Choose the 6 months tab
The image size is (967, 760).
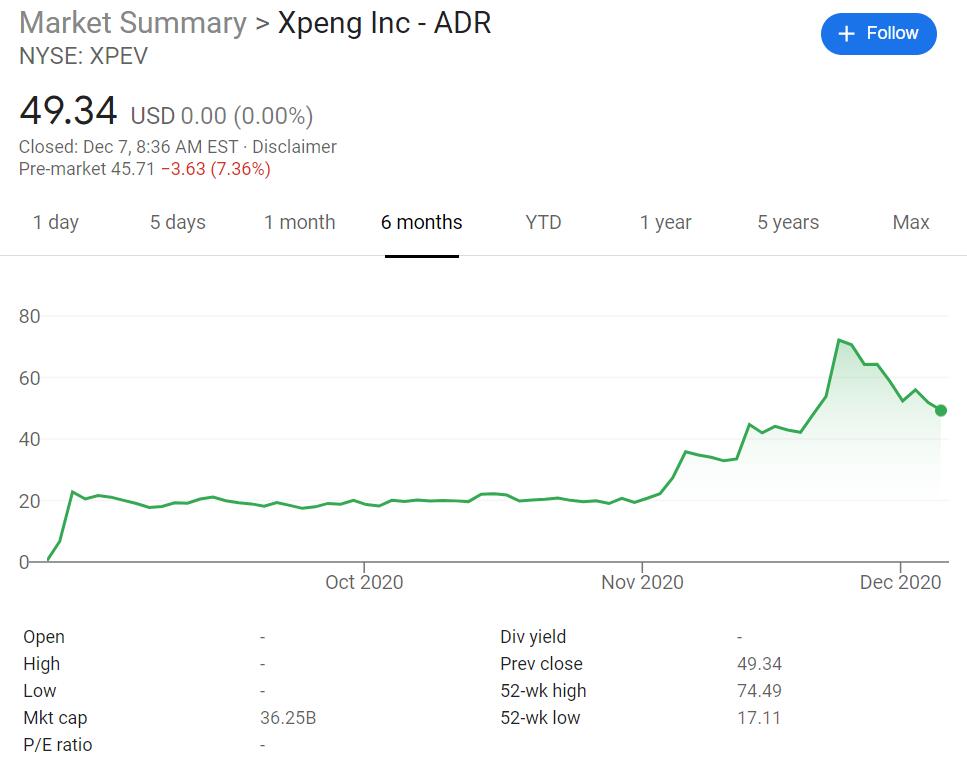pos(421,222)
